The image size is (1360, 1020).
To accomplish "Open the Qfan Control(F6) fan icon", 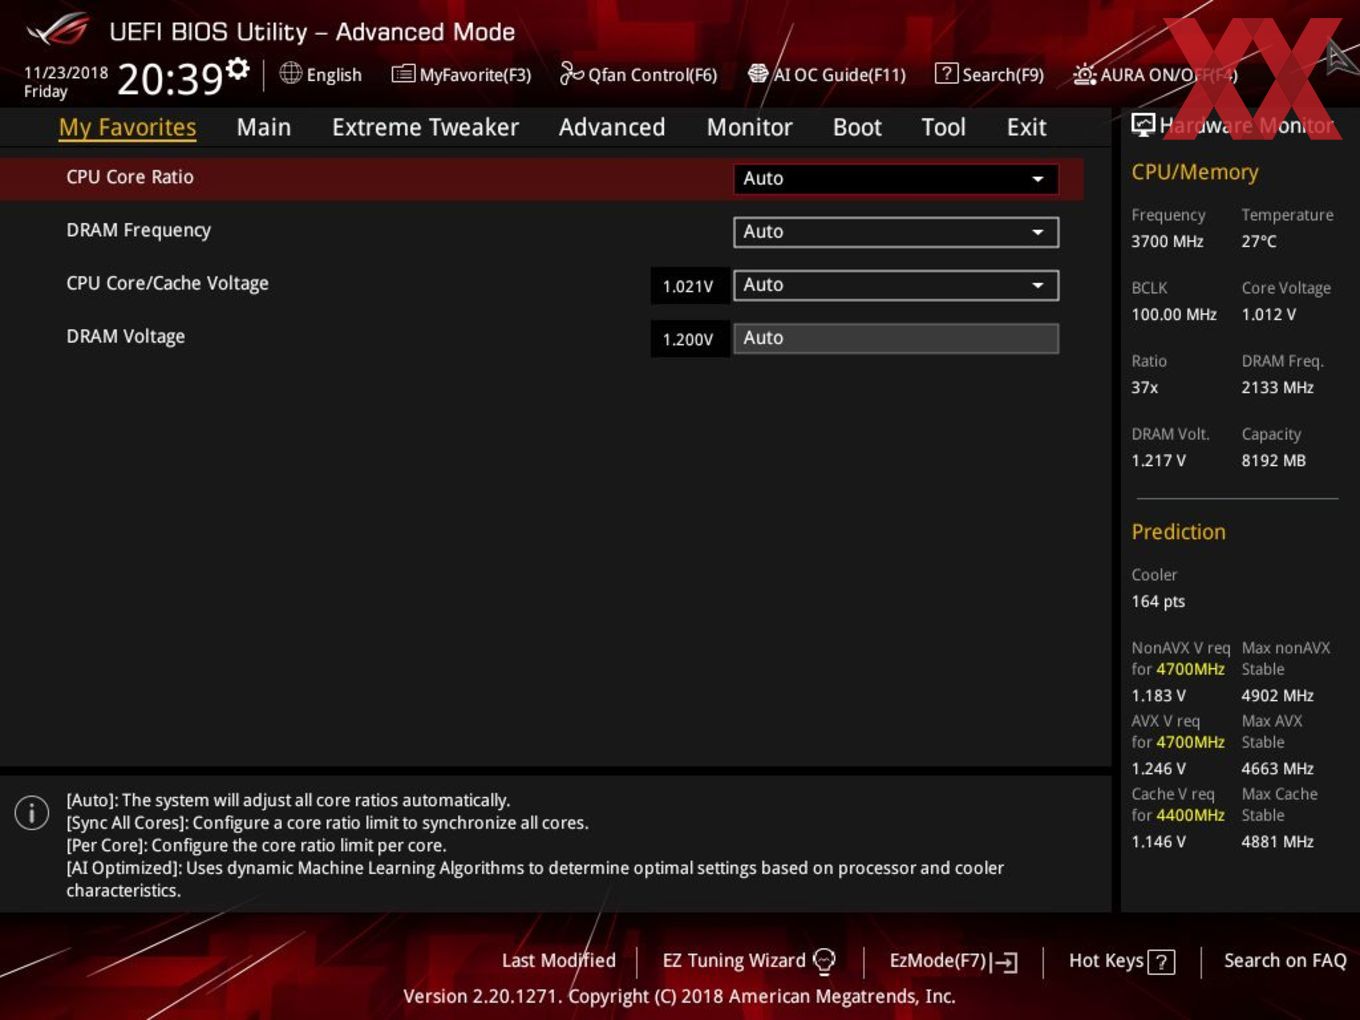I will pos(571,73).
